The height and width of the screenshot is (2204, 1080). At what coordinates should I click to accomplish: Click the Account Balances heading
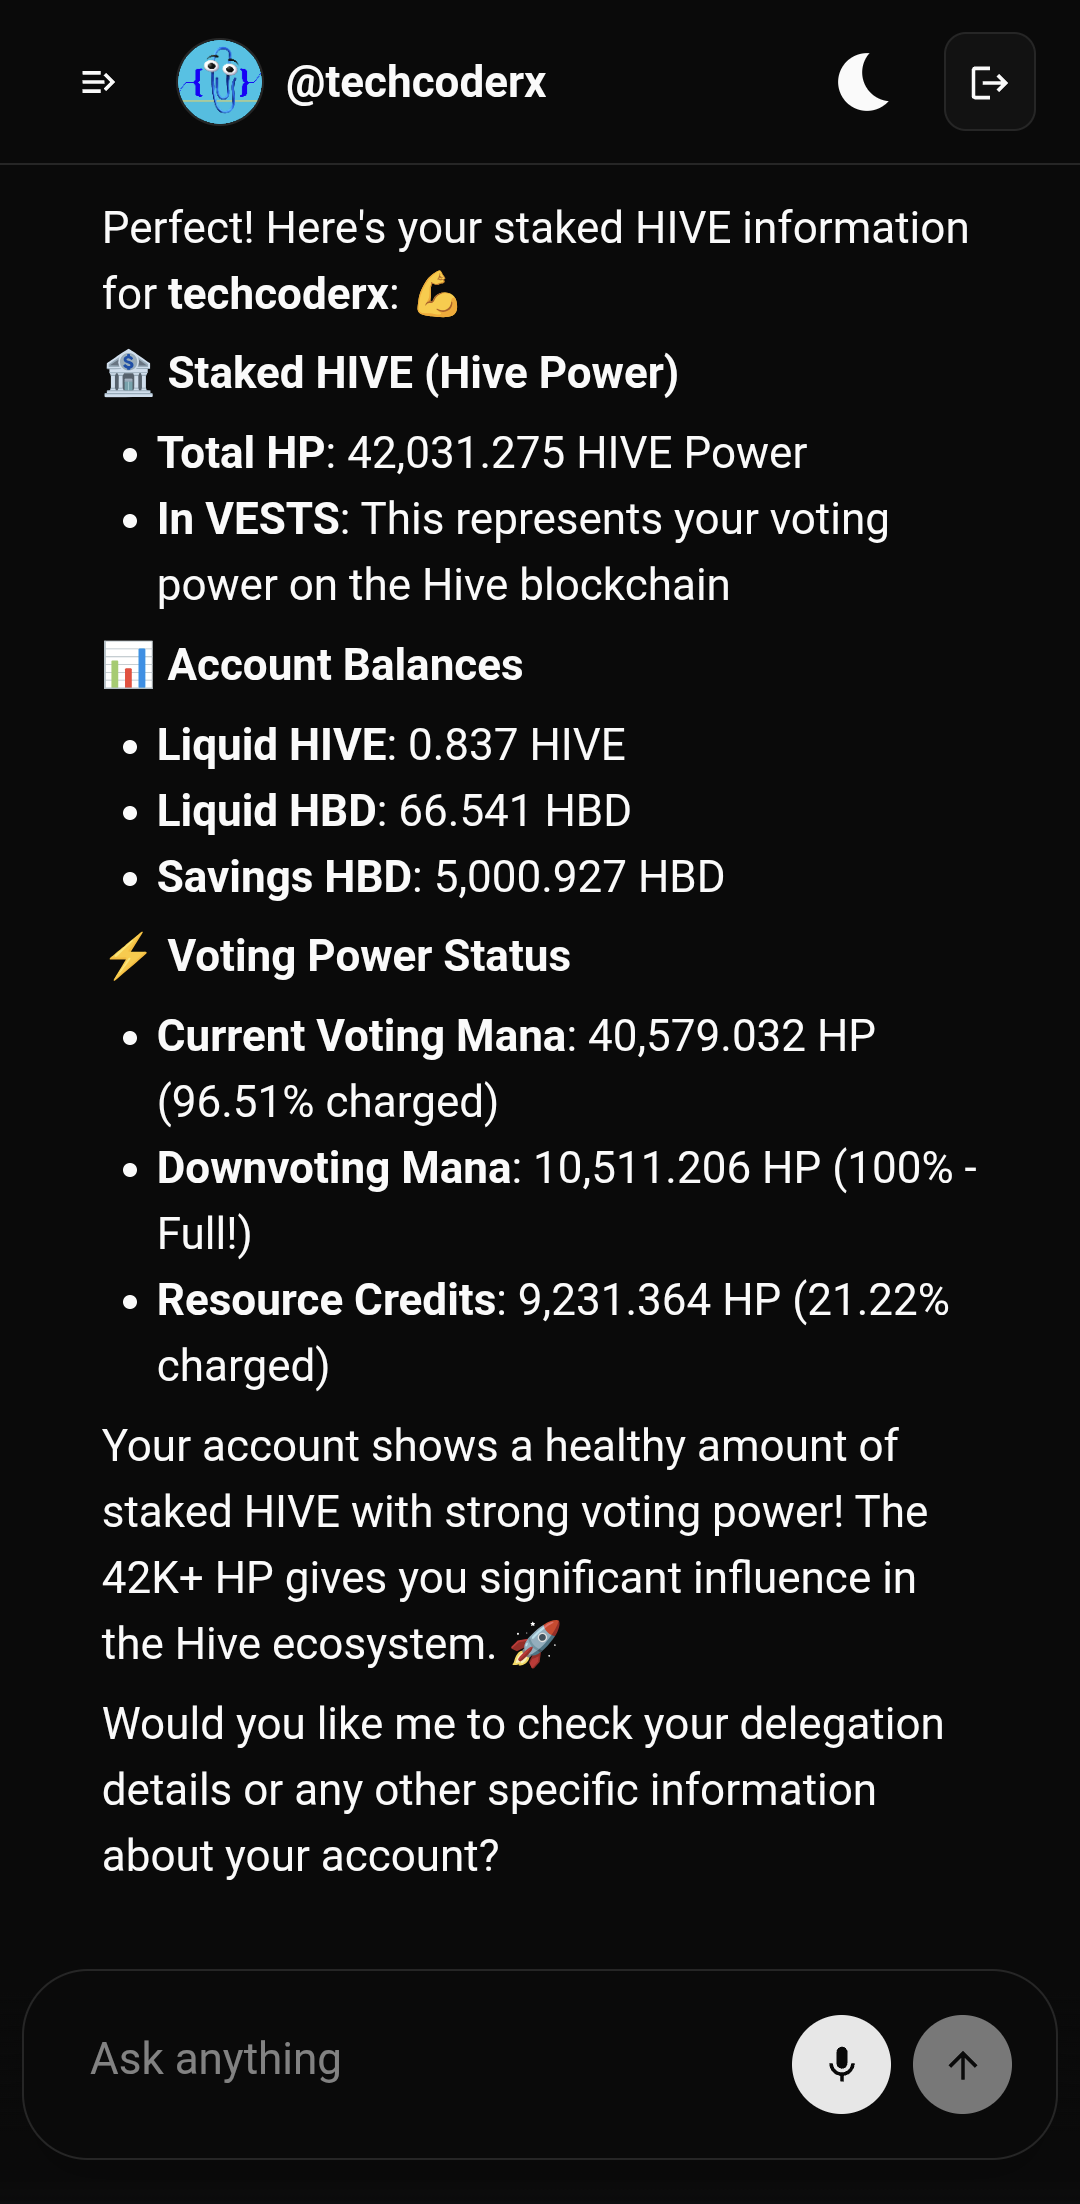[x=345, y=665]
